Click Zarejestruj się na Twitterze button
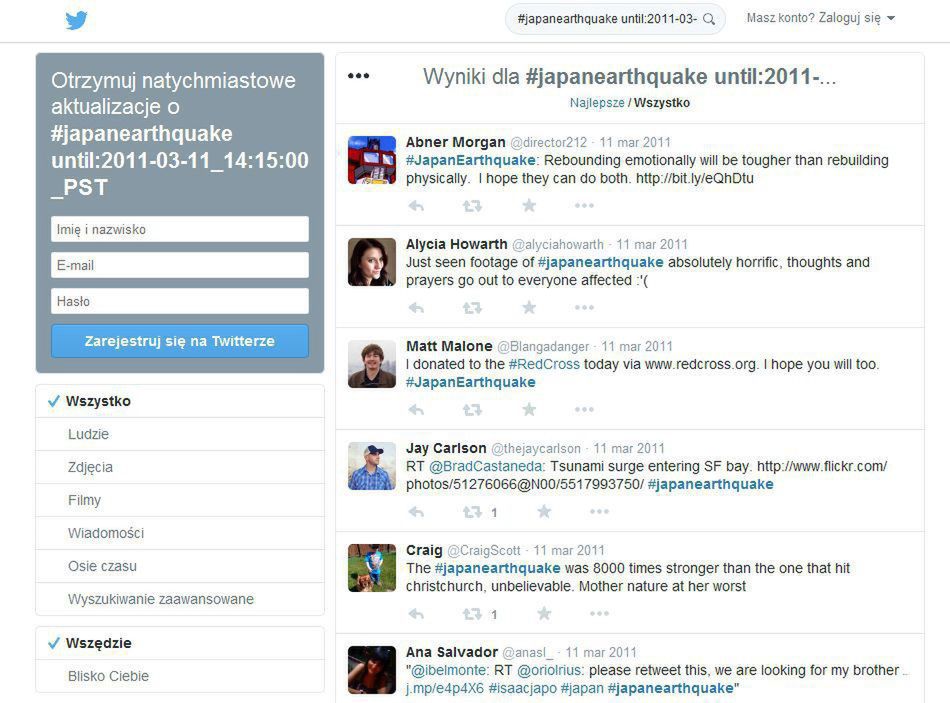The width and height of the screenshot is (950, 703). coord(180,341)
